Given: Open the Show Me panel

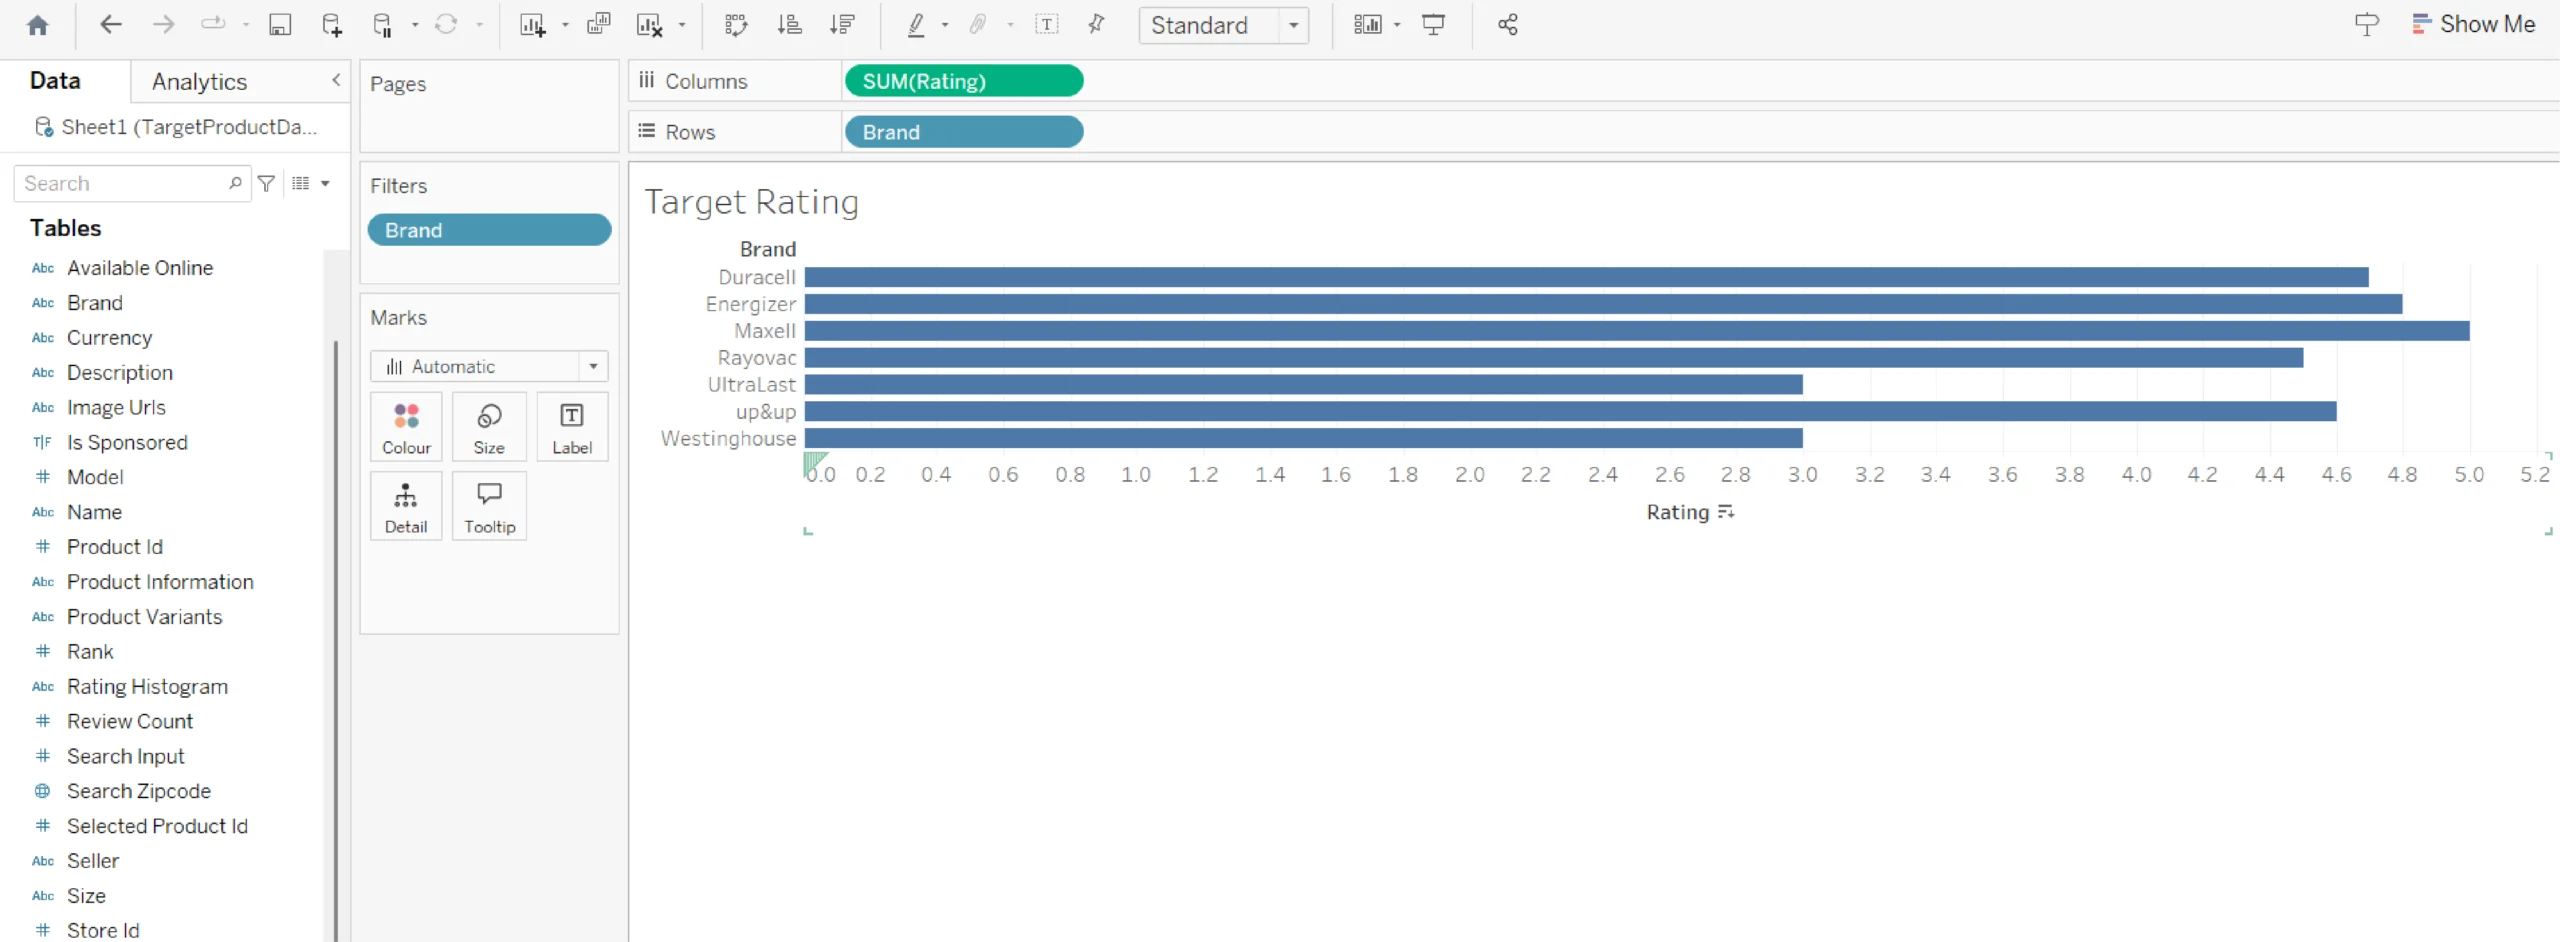Looking at the screenshot, I should click(2473, 24).
